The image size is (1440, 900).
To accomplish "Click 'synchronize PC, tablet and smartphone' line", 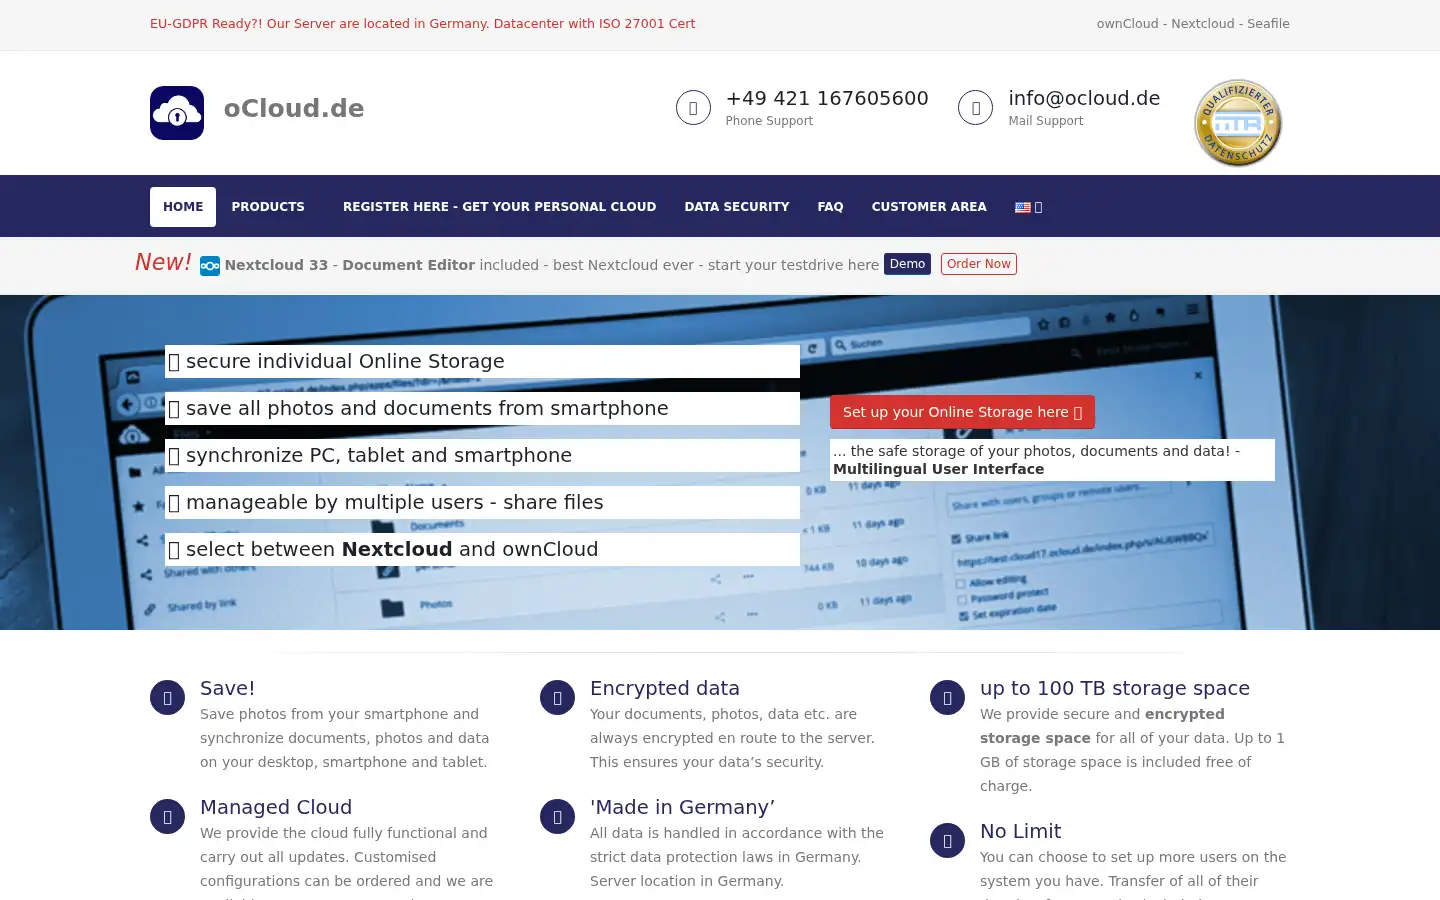I will coord(482,455).
